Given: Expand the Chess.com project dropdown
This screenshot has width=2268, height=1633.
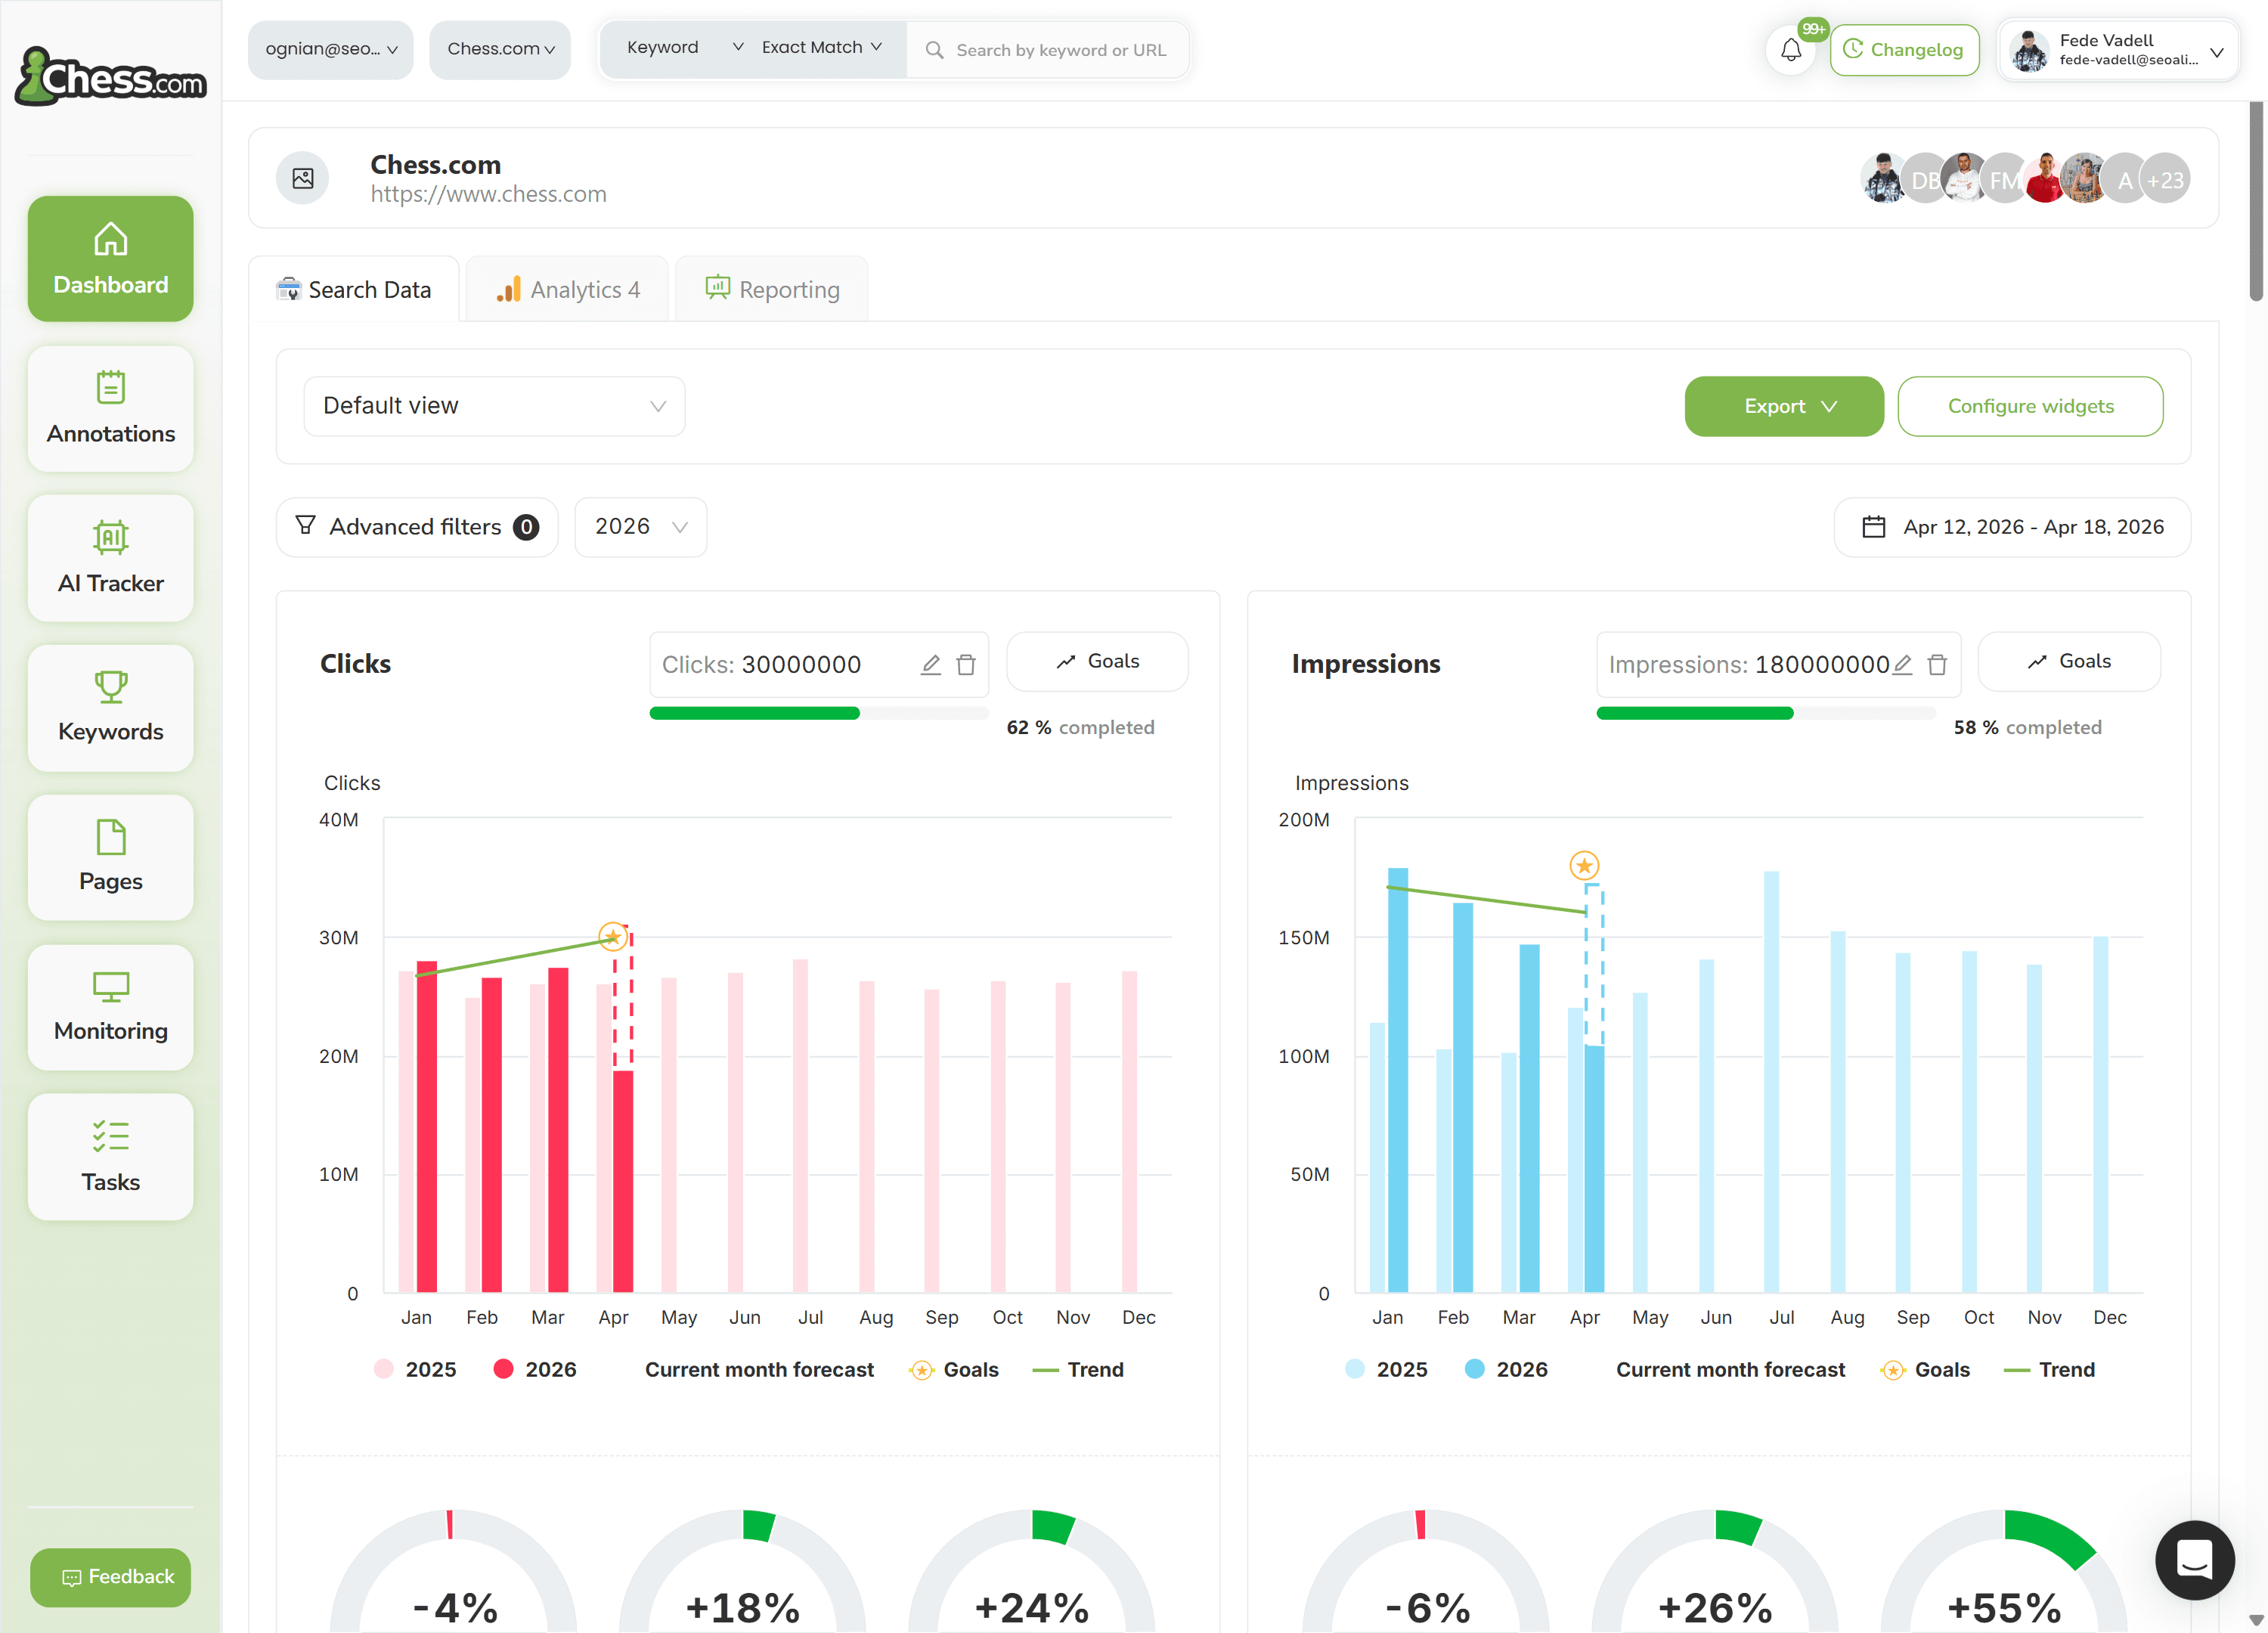Looking at the screenshot, I should (x=500, y=50).
